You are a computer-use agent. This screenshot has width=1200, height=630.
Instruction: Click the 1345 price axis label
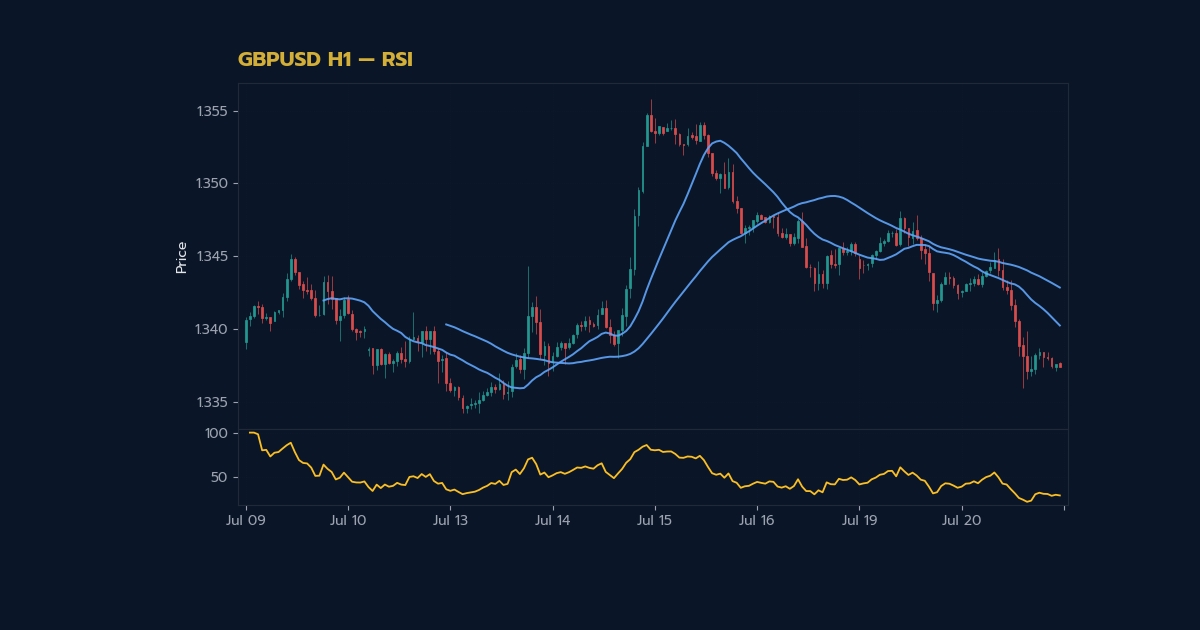tap(211, 257)
